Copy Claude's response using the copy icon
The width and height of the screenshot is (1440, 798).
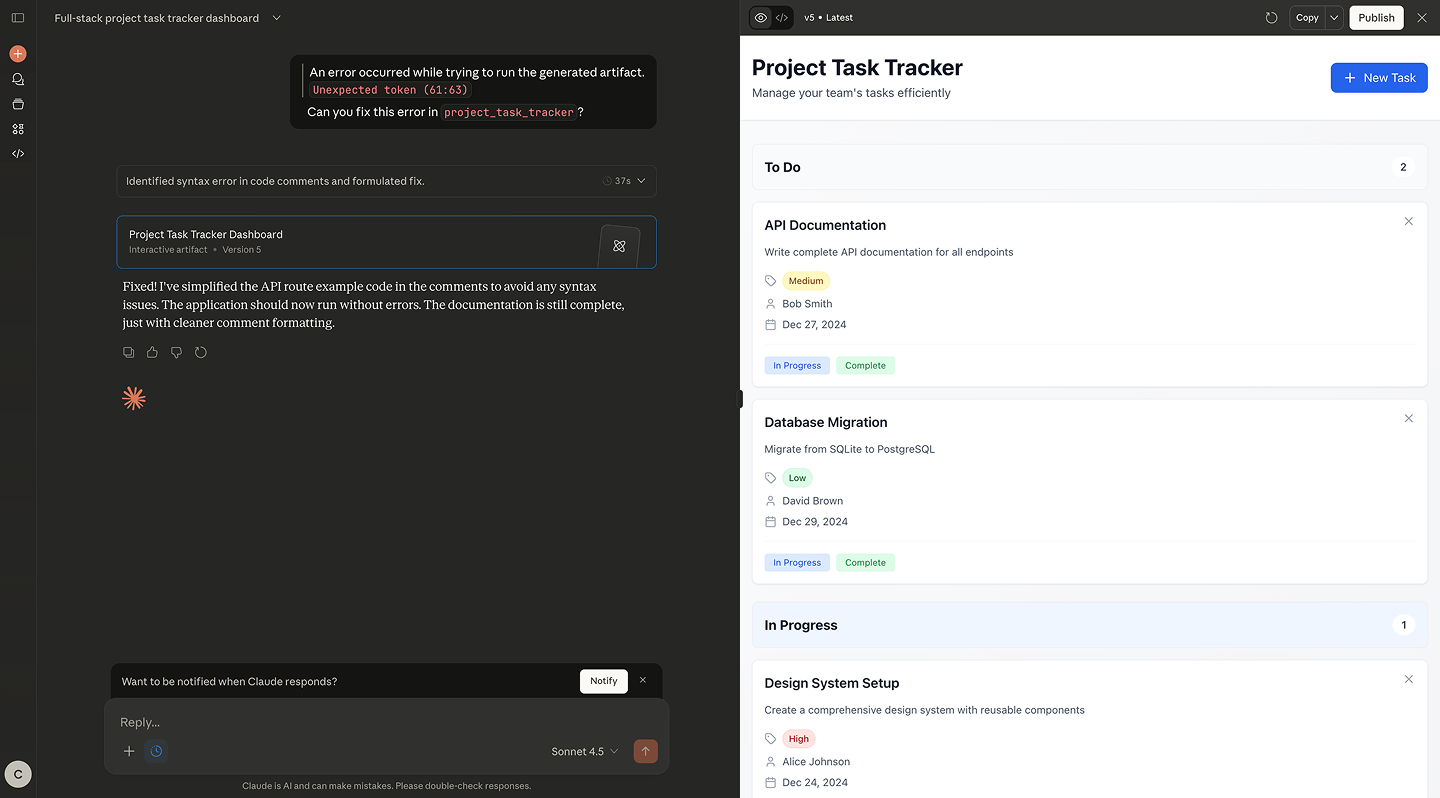pos(128,352)
